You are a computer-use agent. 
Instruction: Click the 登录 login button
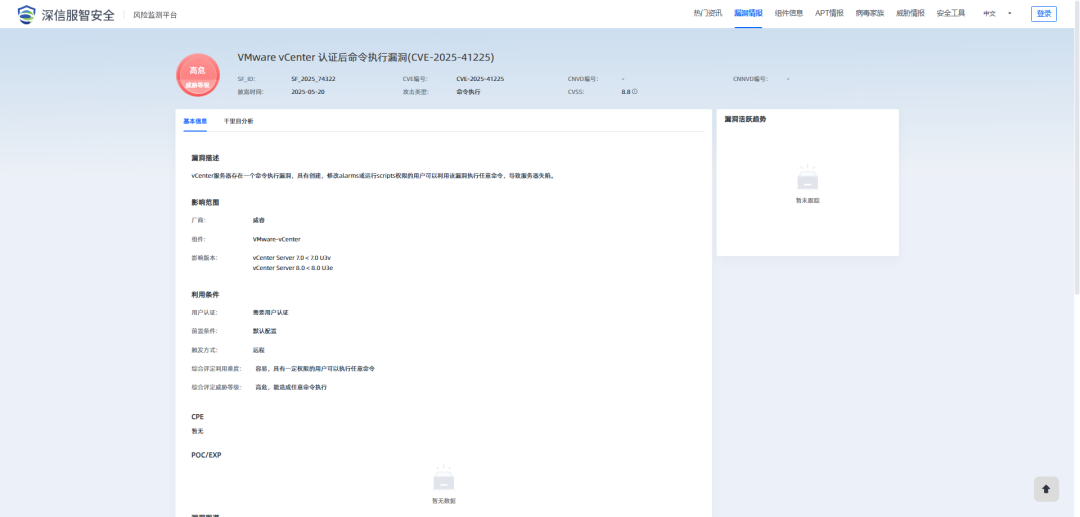[1043, 14]
